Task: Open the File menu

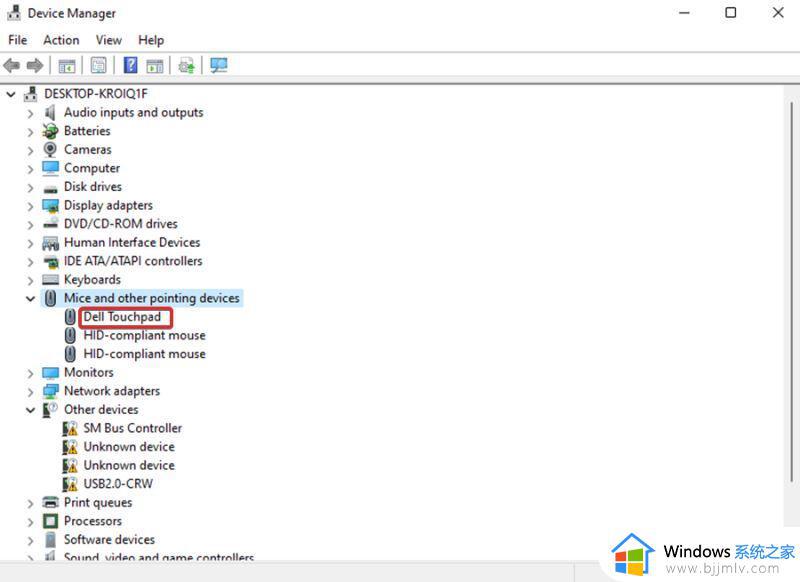Action: 18,40
